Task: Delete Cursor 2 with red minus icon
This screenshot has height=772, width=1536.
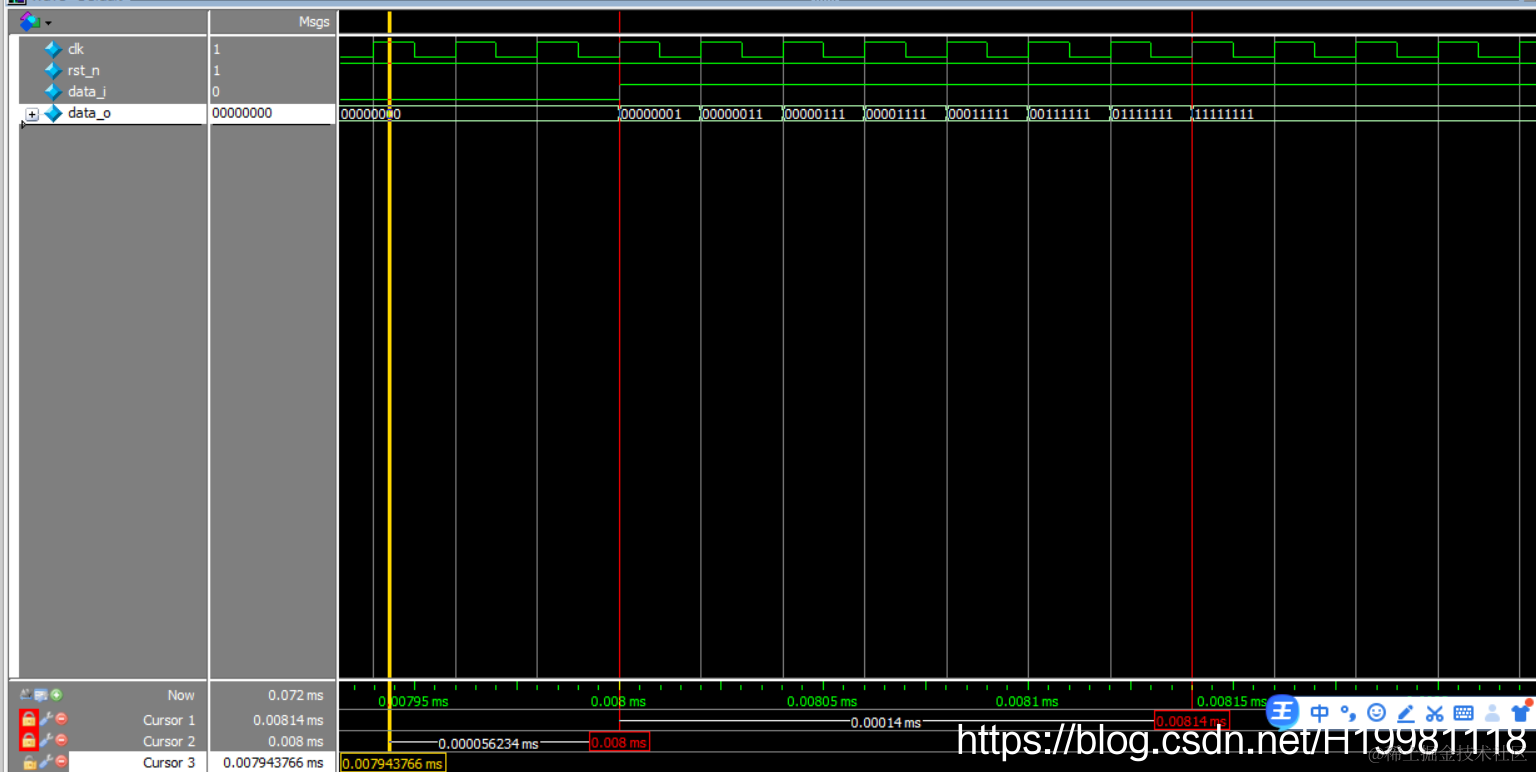Action: (61, 741)
